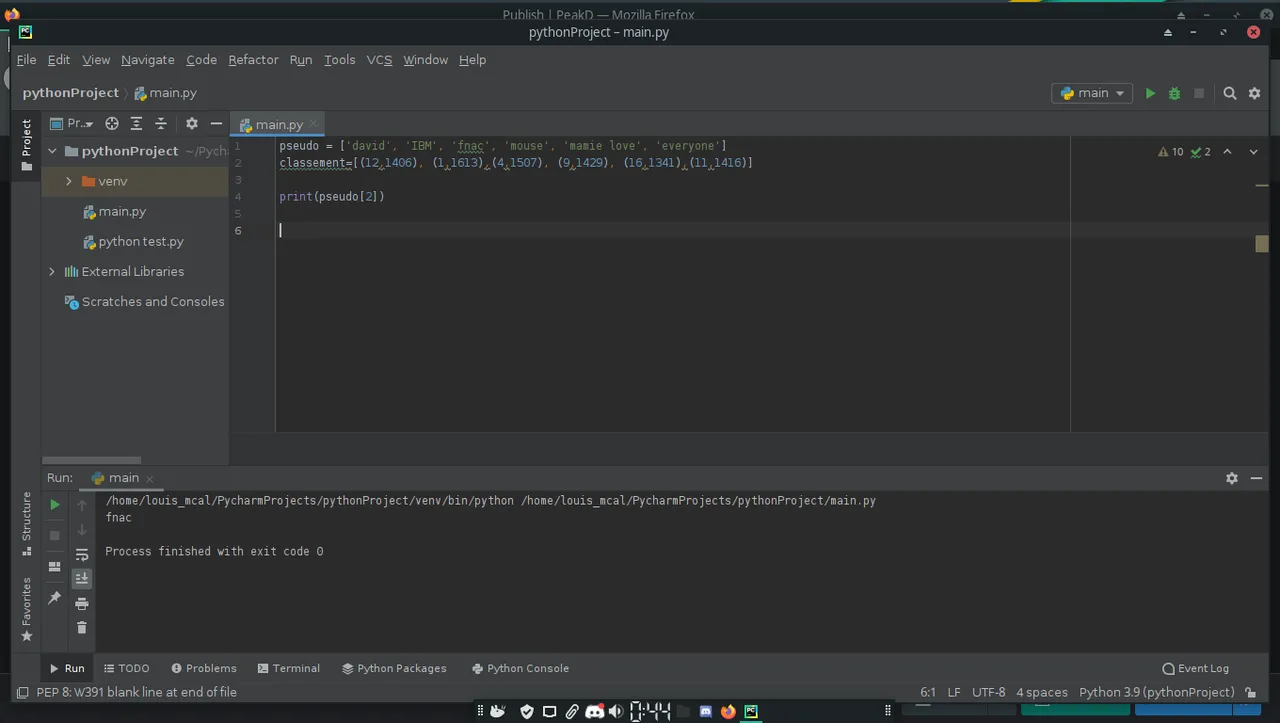Expand External Libraries node
This screenshot has height=723, width=1280.
pyautogui.click(x=53, y=271)
